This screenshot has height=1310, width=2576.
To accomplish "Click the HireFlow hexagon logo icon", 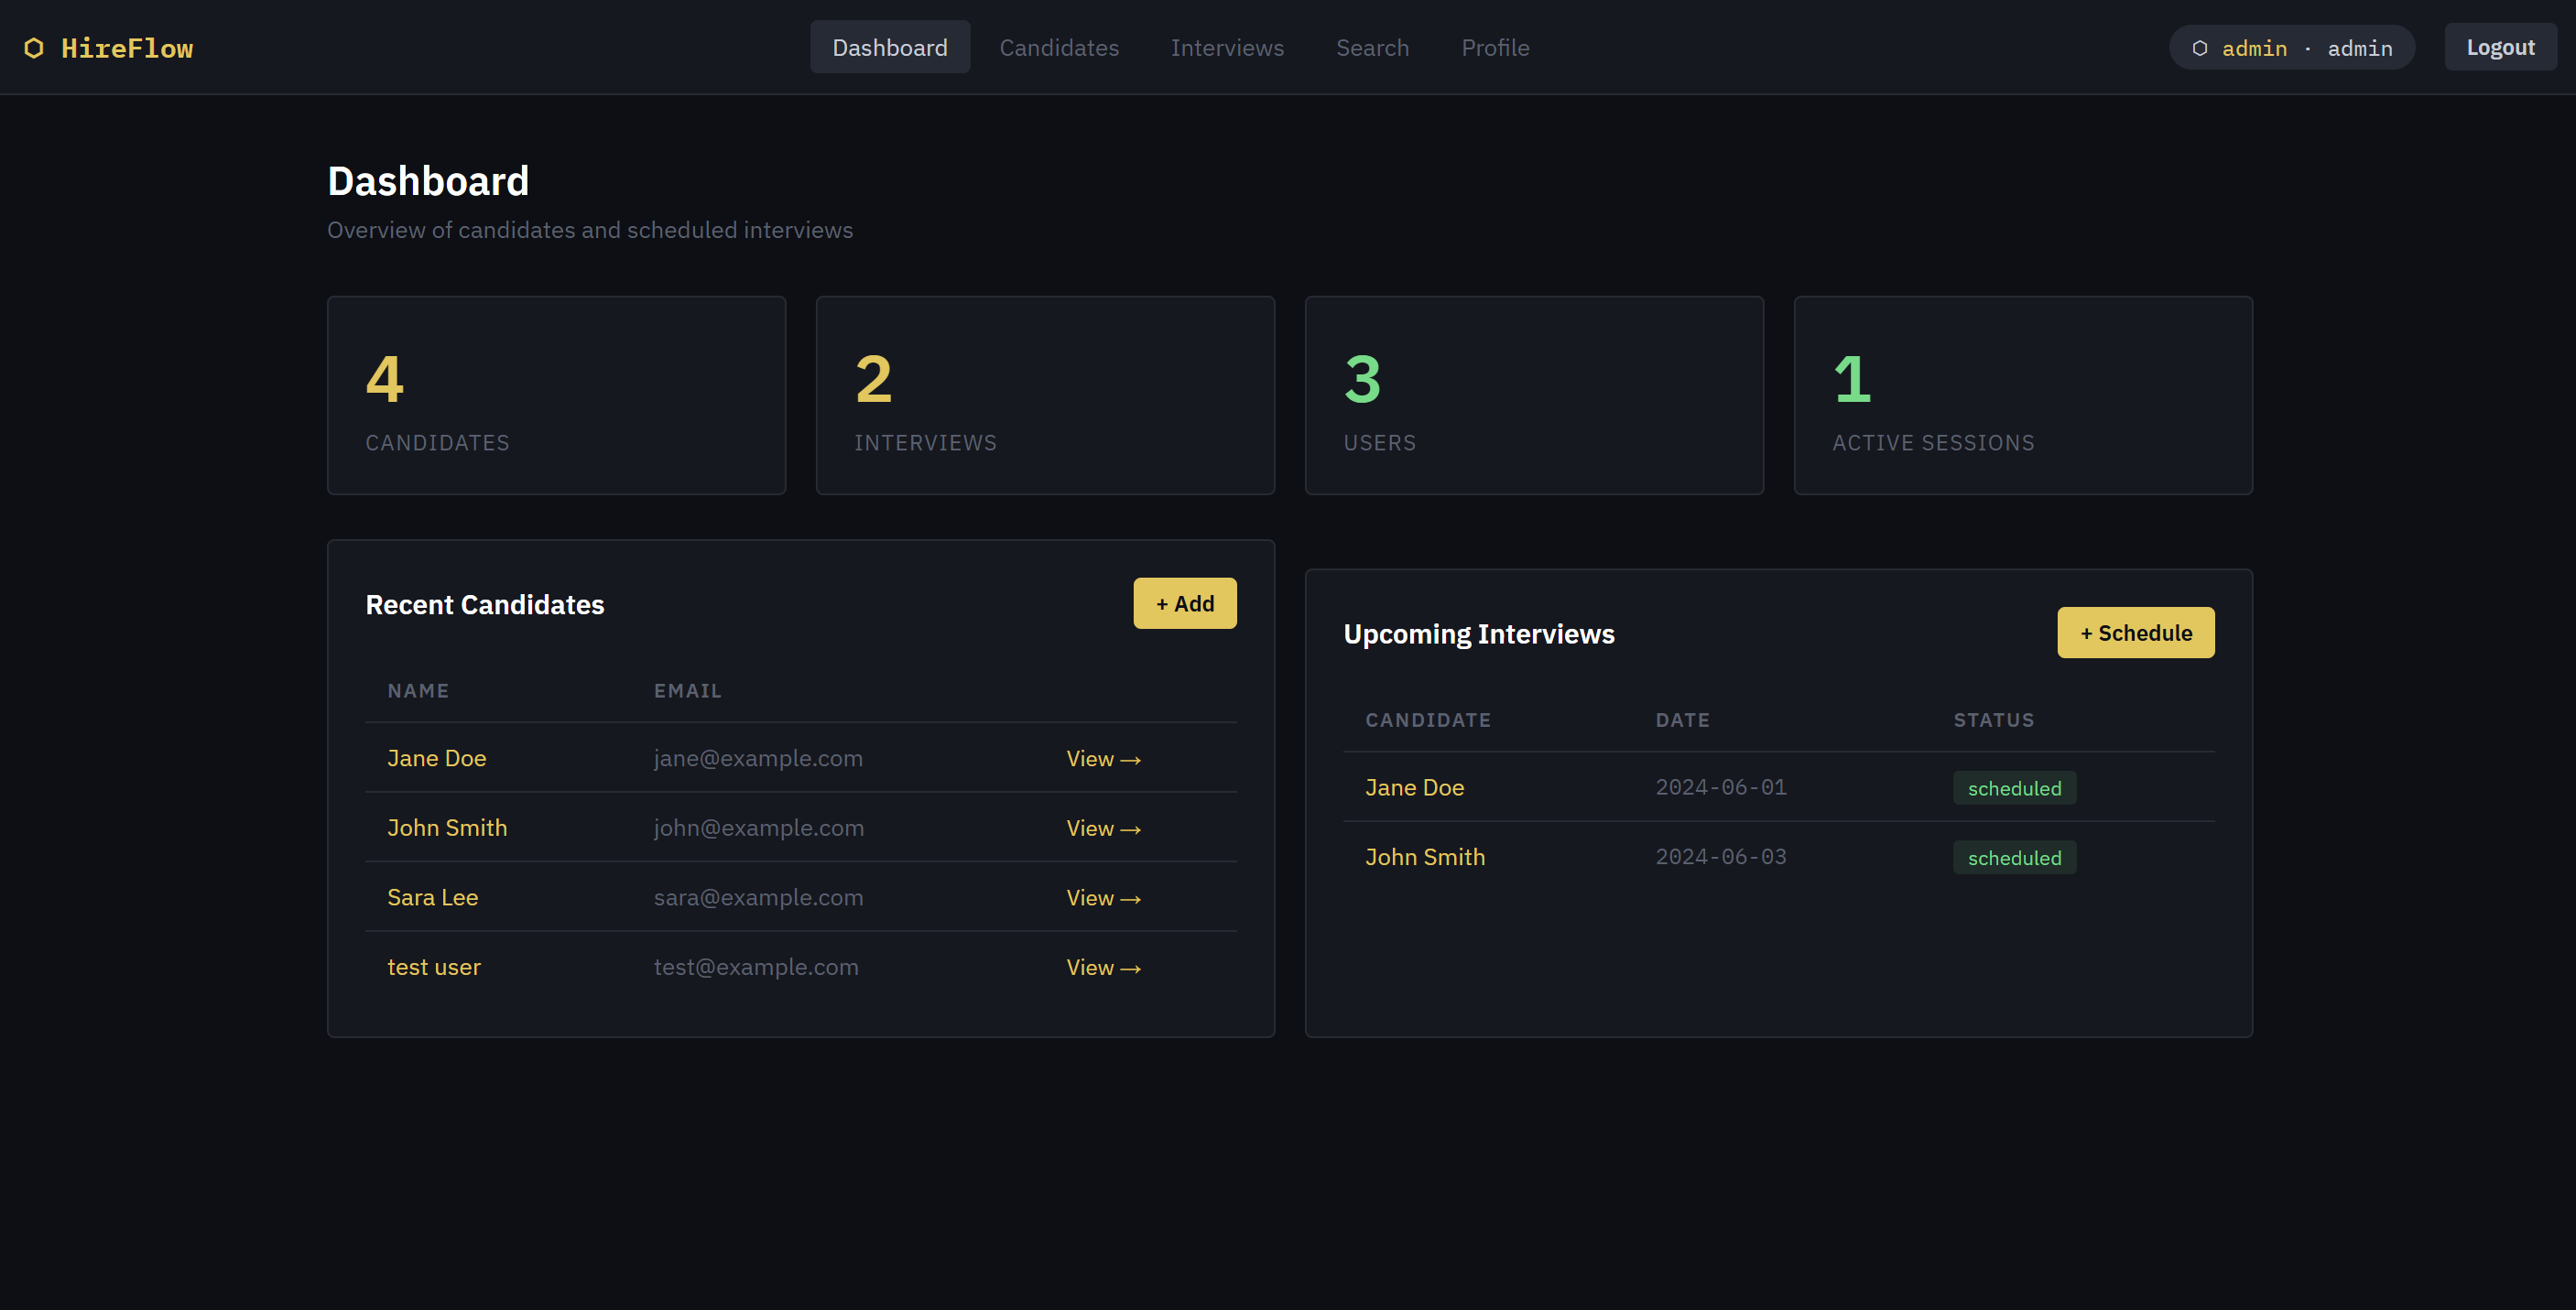I will [34, 48].
